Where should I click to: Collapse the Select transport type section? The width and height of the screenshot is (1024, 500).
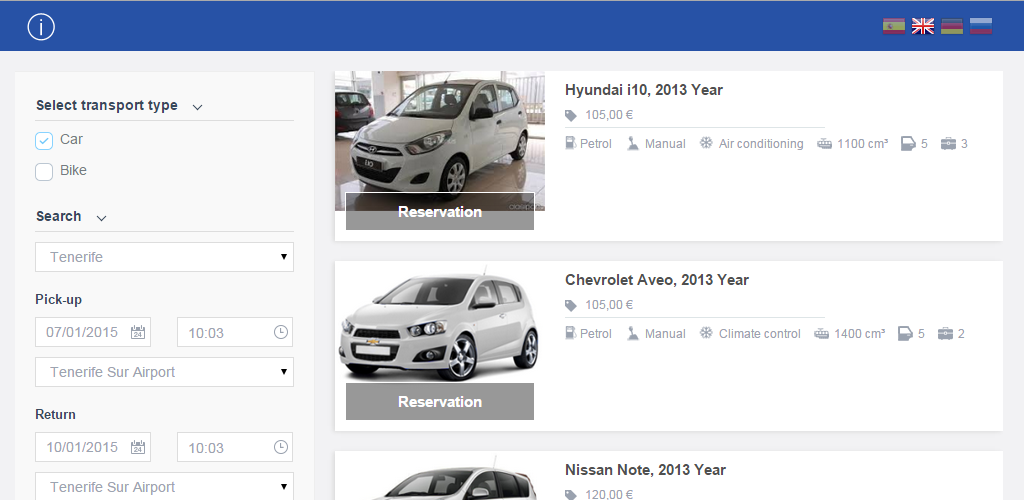pos(197,107)
